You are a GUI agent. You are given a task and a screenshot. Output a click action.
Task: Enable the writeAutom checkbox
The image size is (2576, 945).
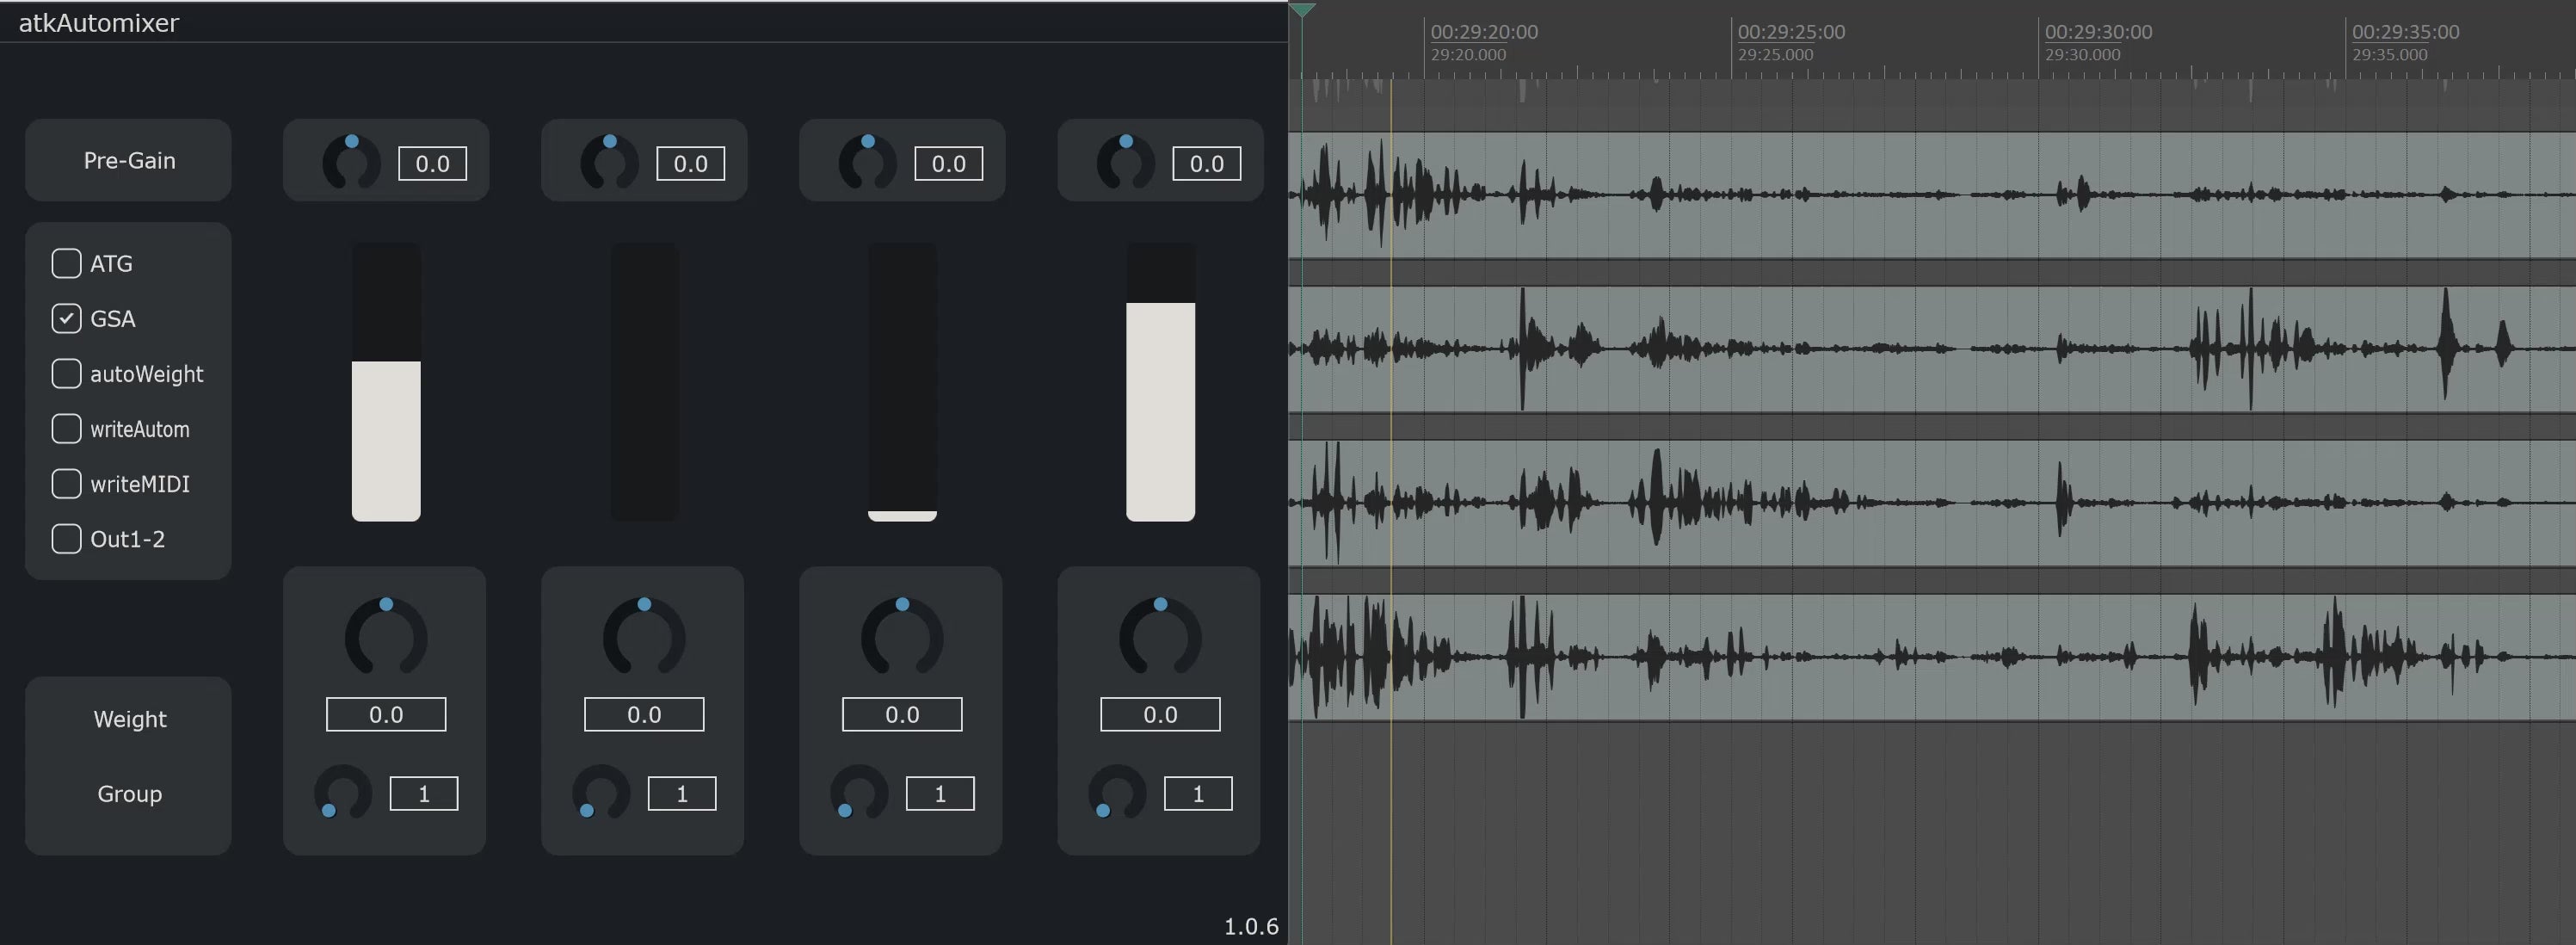click(66, 428)
